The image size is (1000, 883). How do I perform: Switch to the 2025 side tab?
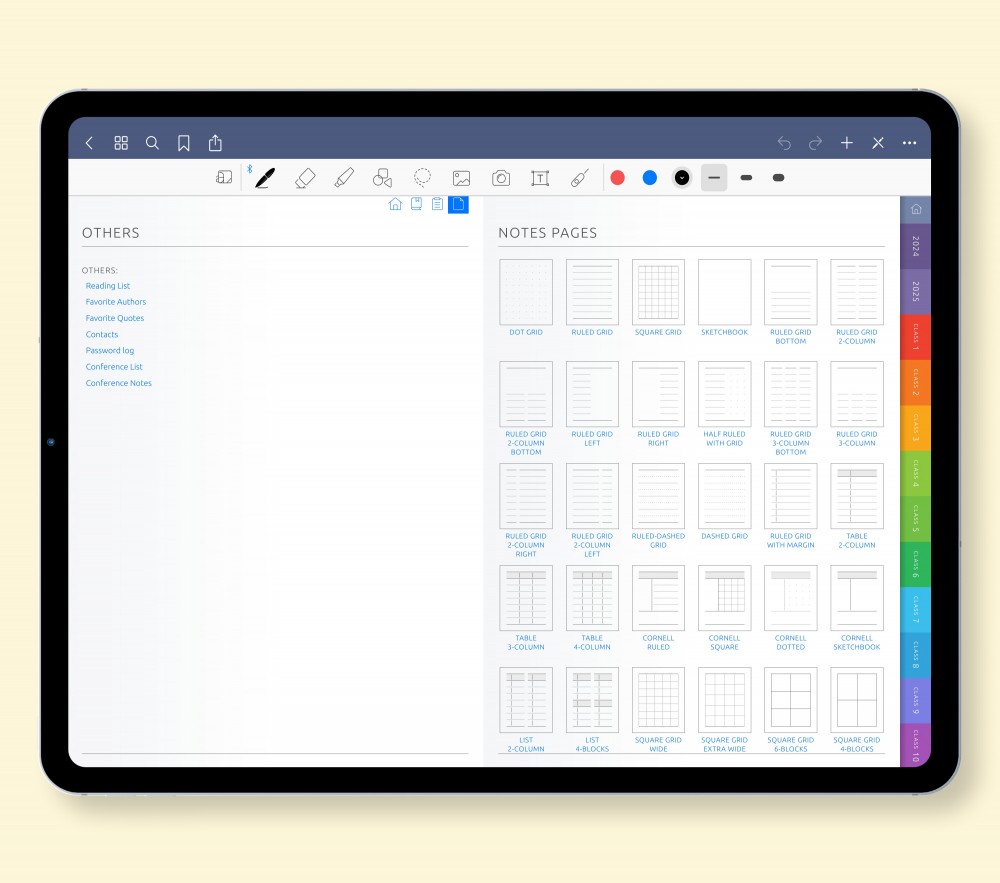(916, 291)
